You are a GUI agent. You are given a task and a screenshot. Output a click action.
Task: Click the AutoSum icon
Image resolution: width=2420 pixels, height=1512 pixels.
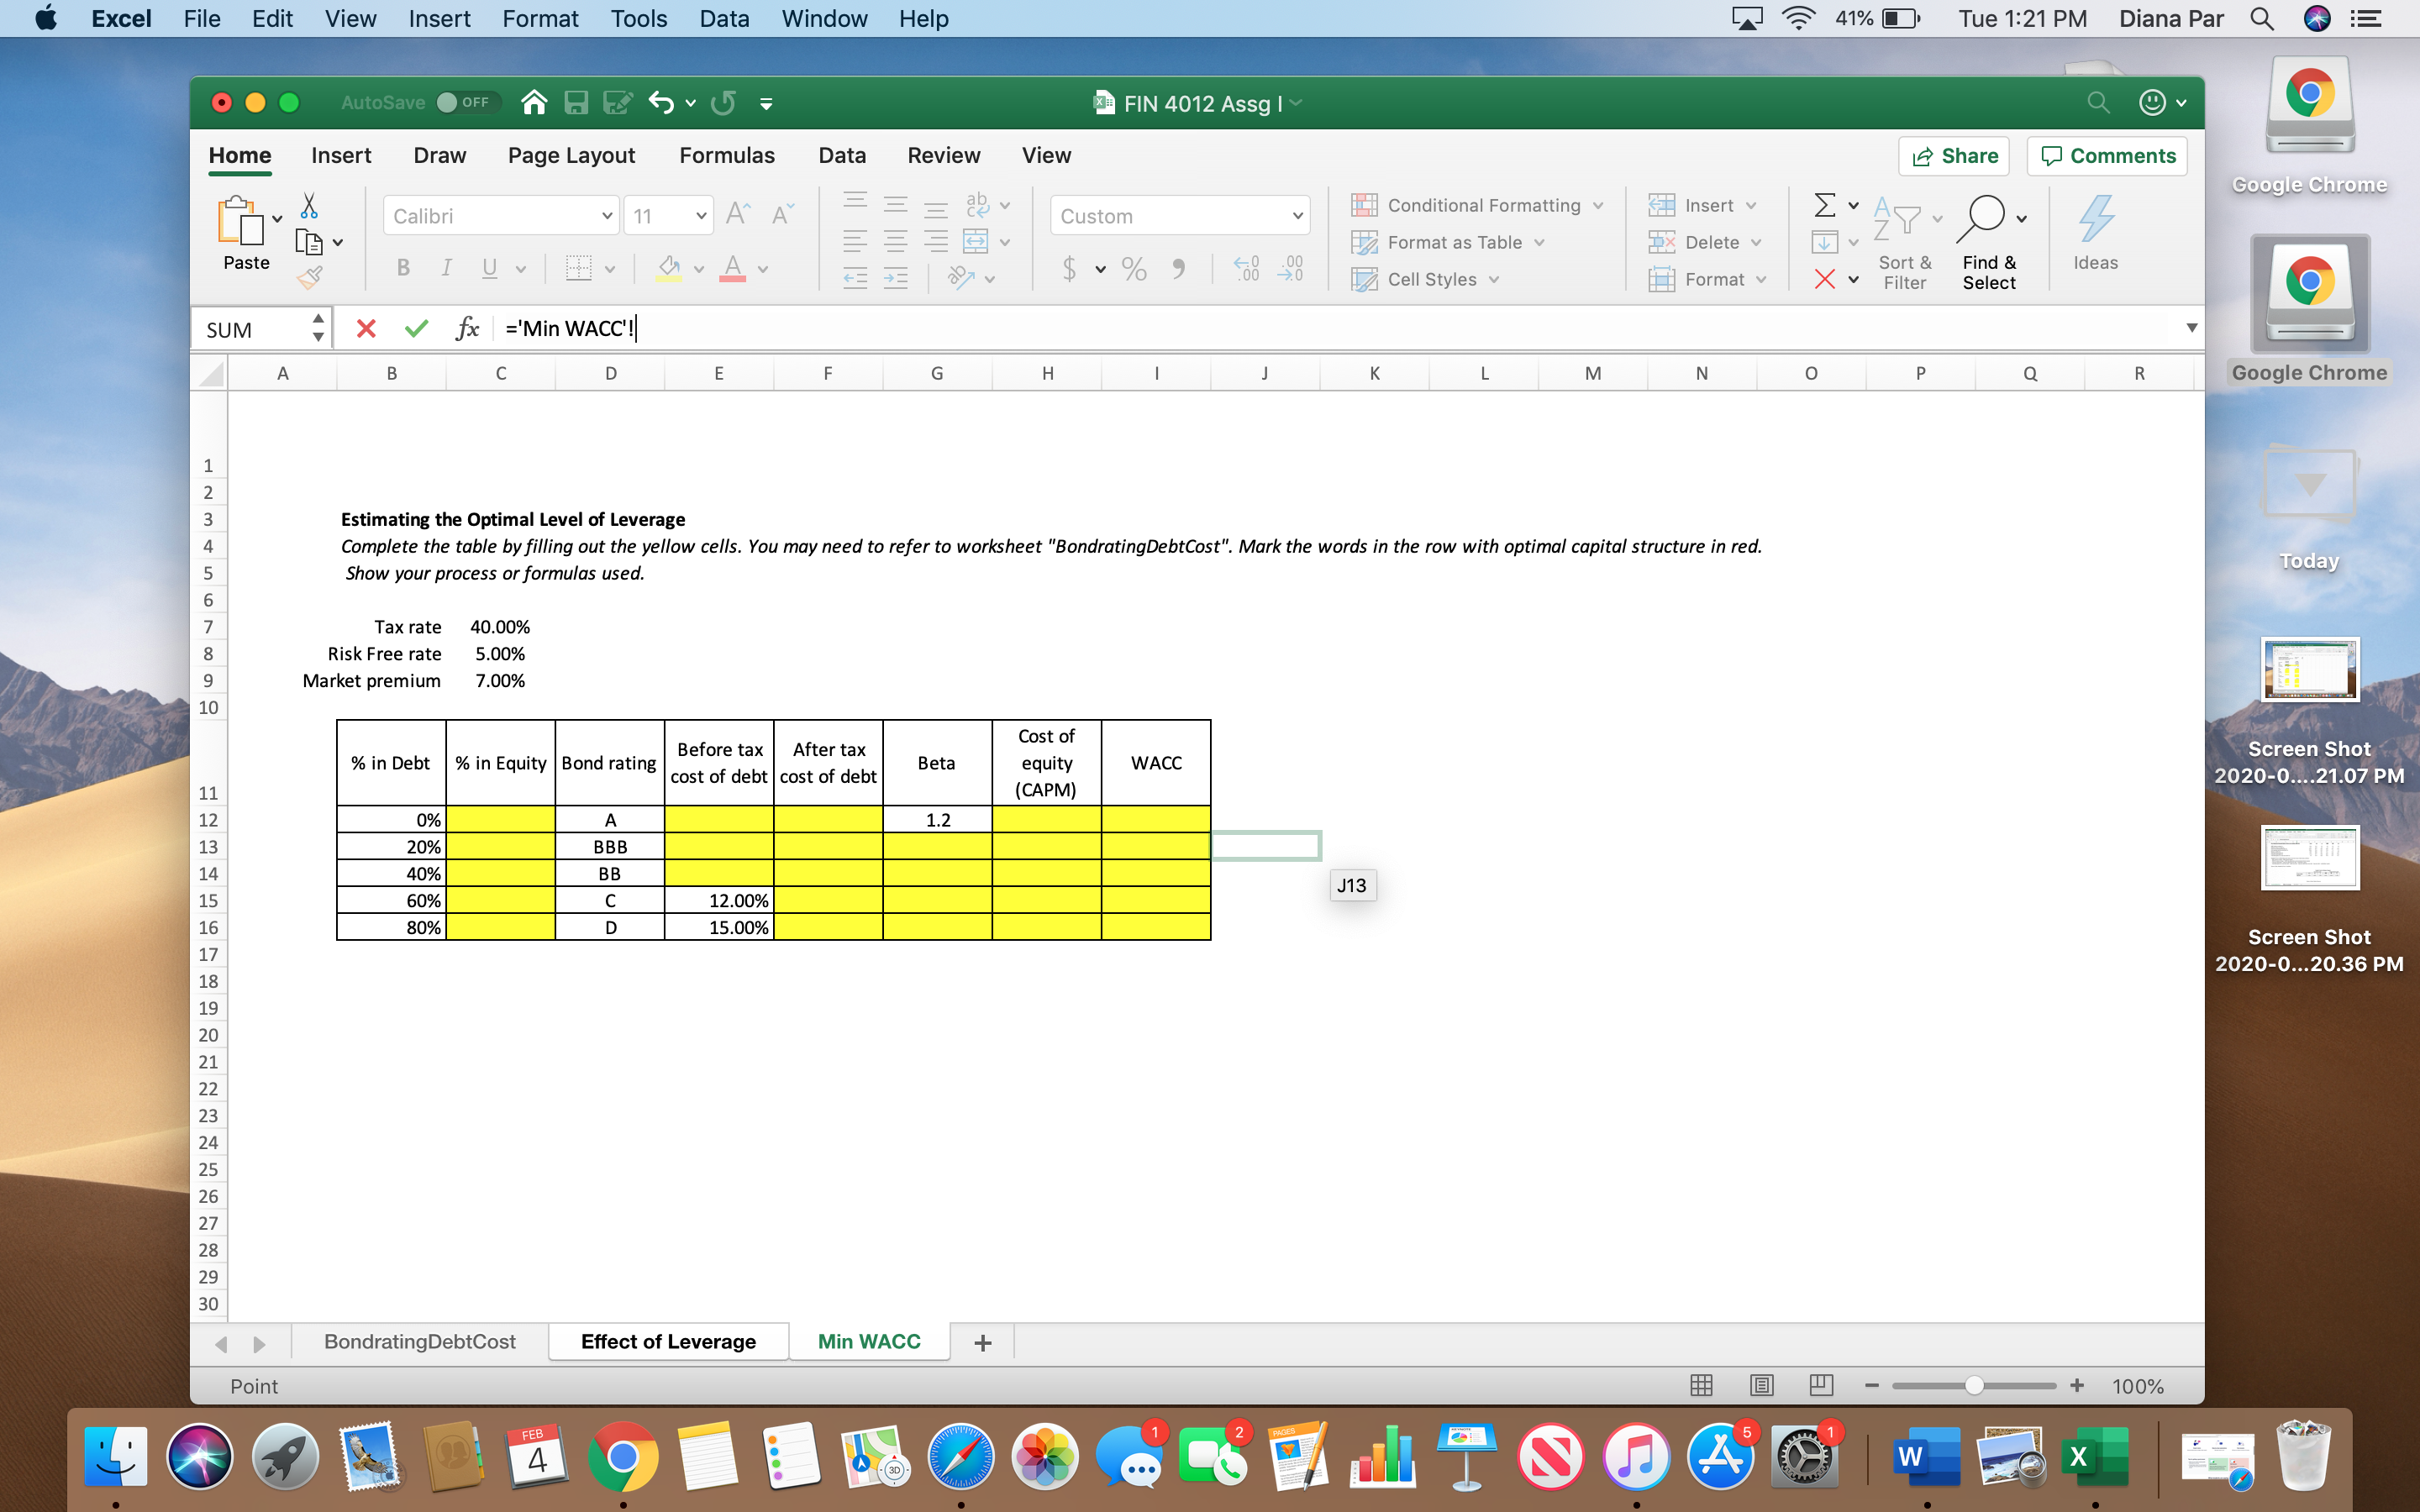(1826, 204)
